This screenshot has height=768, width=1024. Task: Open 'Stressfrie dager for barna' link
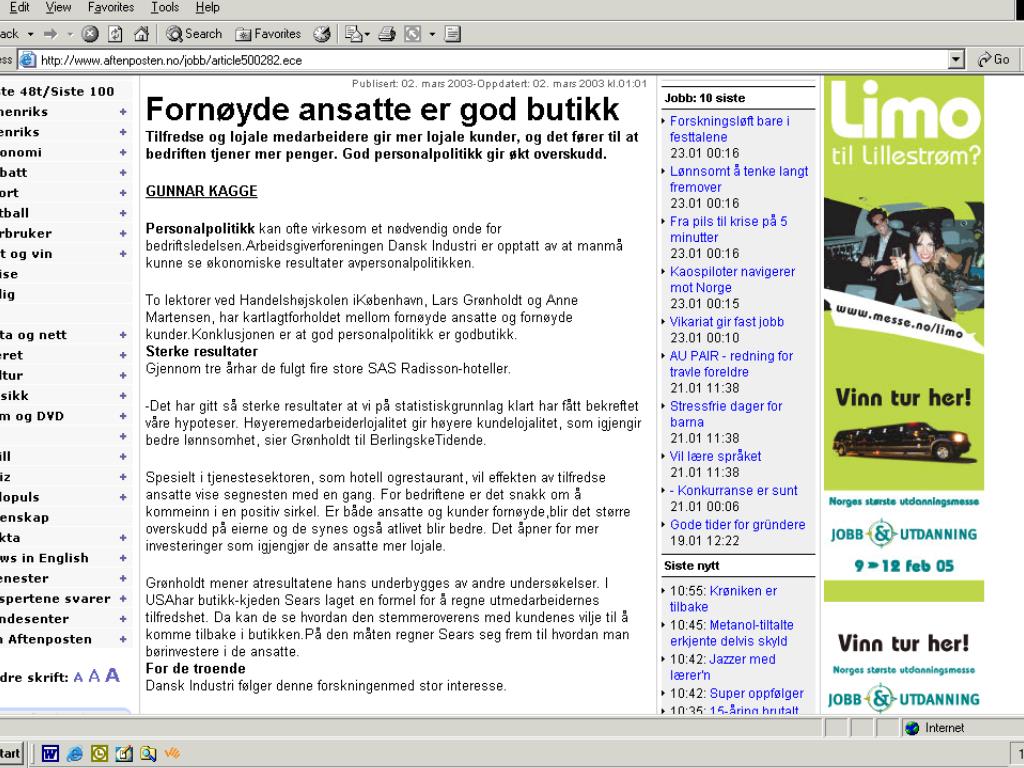point(726,414)
